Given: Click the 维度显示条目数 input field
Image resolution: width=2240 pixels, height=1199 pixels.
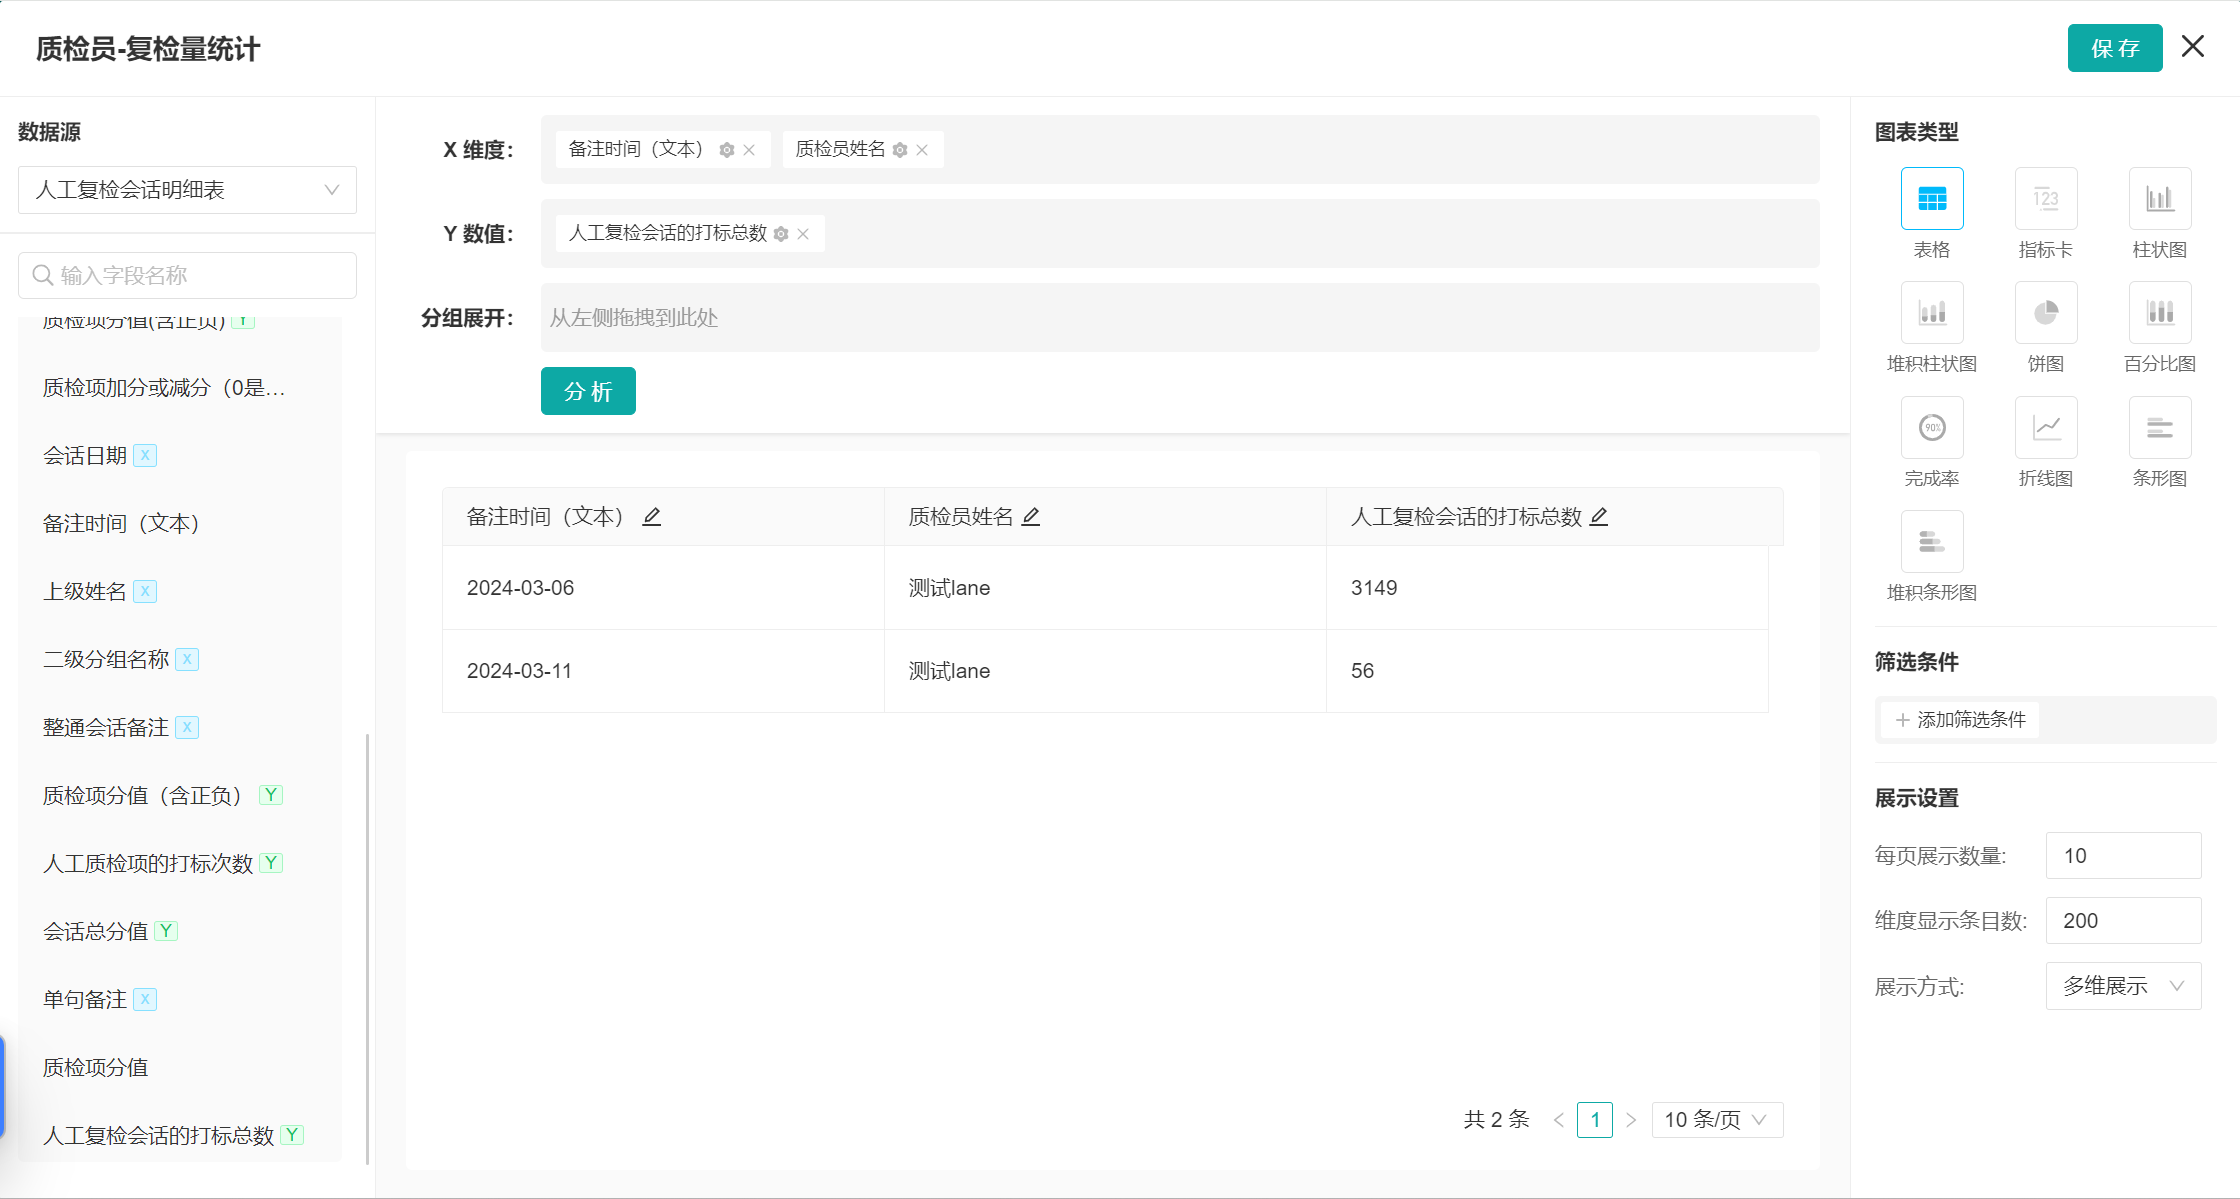Looking at the screenshot, I should [x=2123, y=921].
